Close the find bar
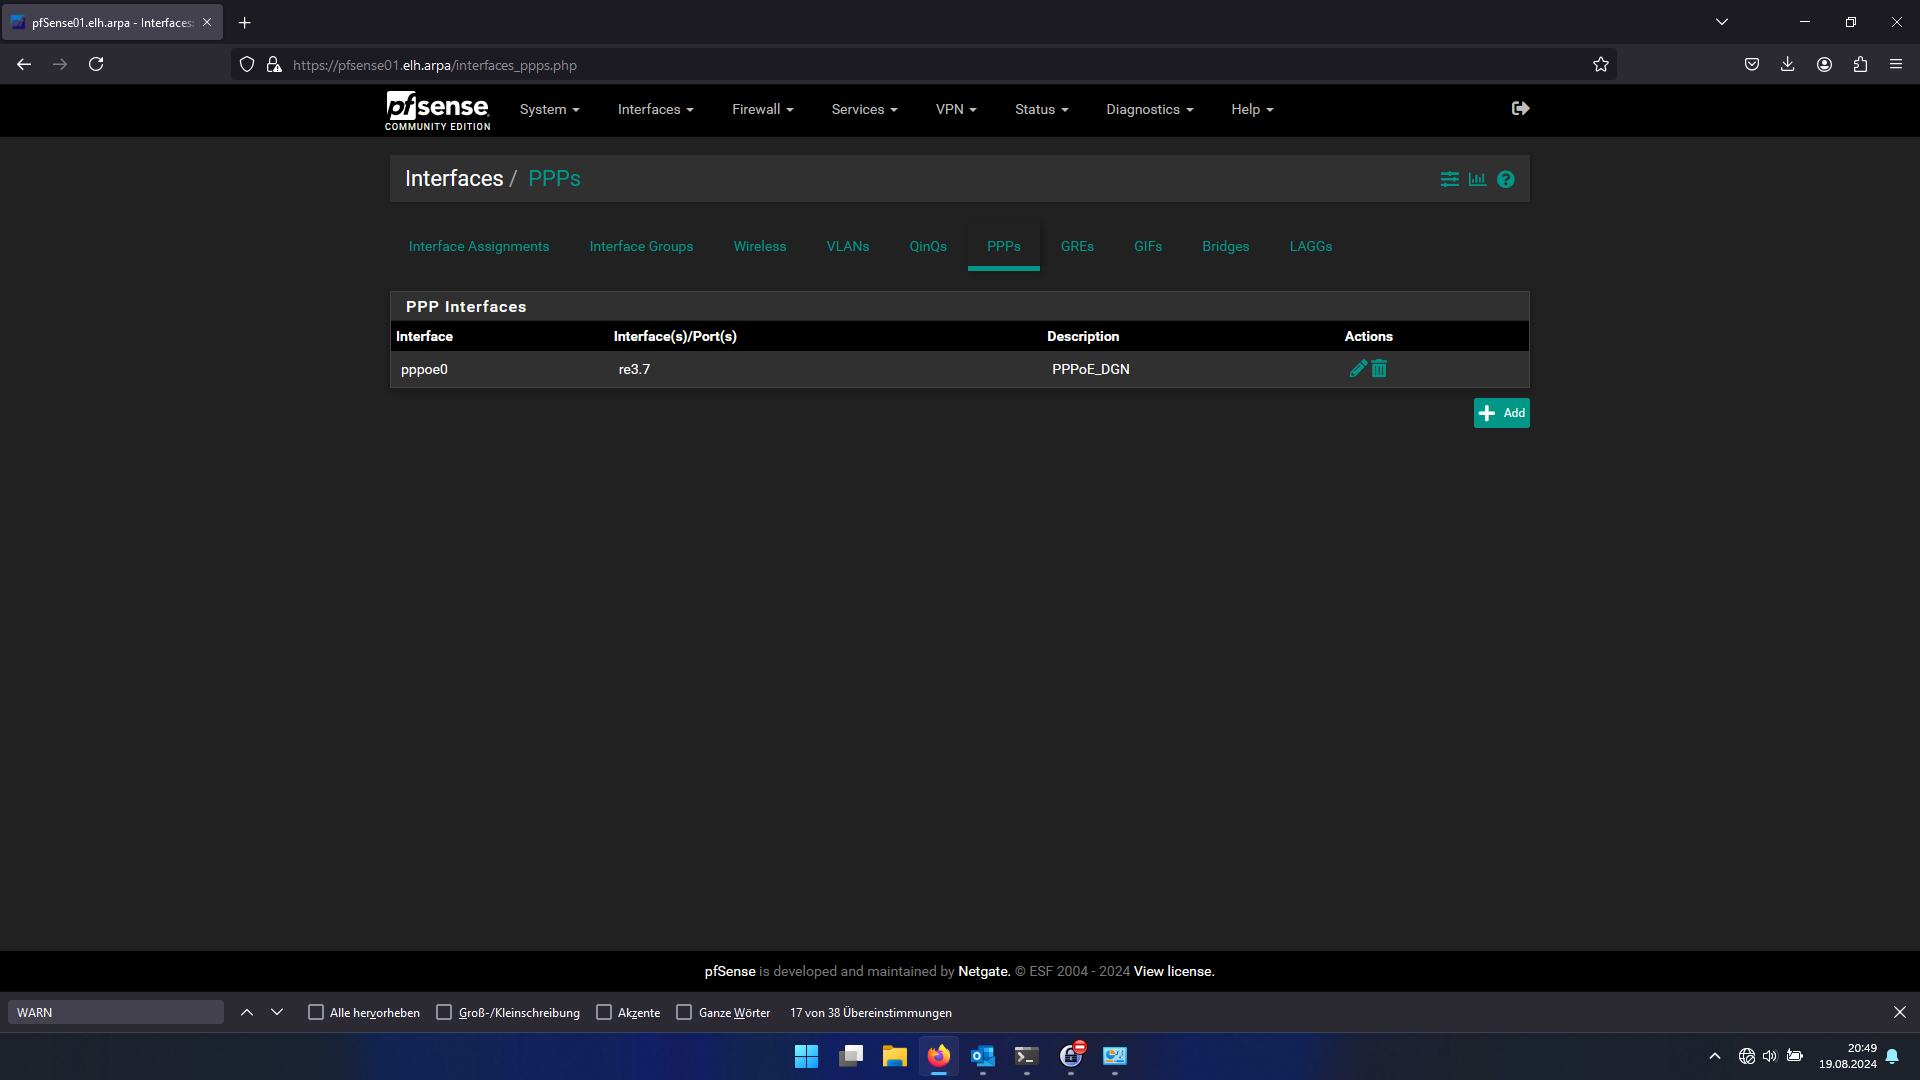This screenshot has width=1920, height=1080. click(1900, 1013)
